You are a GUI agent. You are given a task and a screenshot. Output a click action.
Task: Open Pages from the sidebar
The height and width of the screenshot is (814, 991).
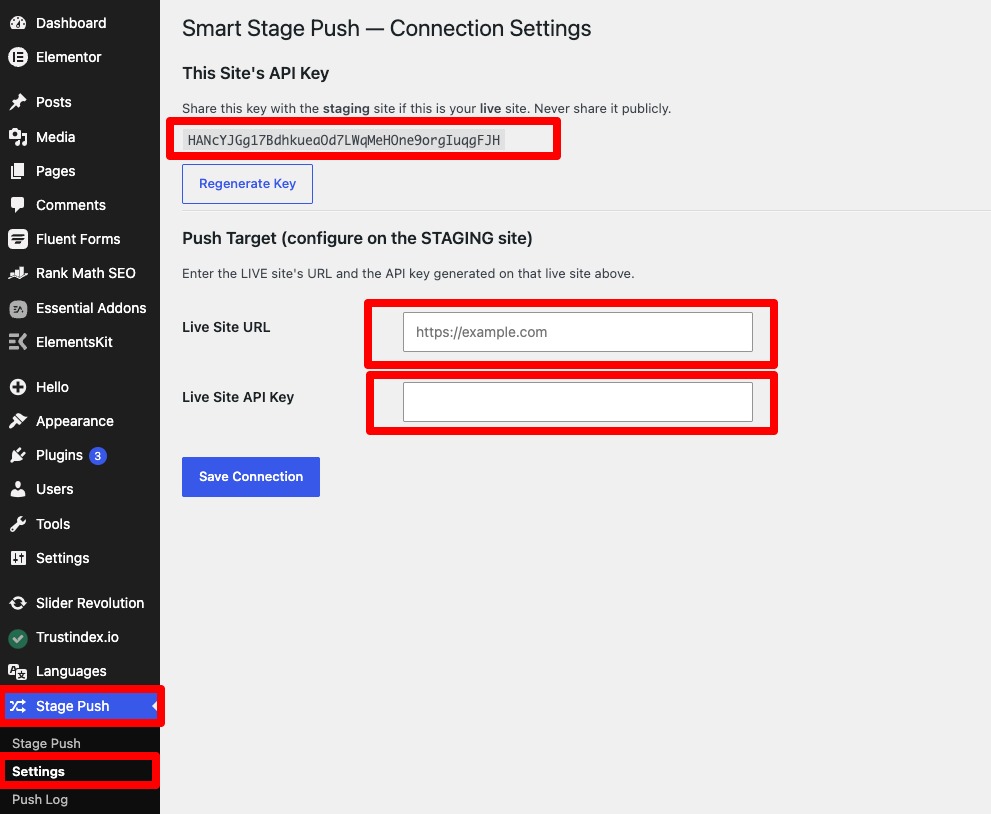pyautogui.click(x=56, y=171)
